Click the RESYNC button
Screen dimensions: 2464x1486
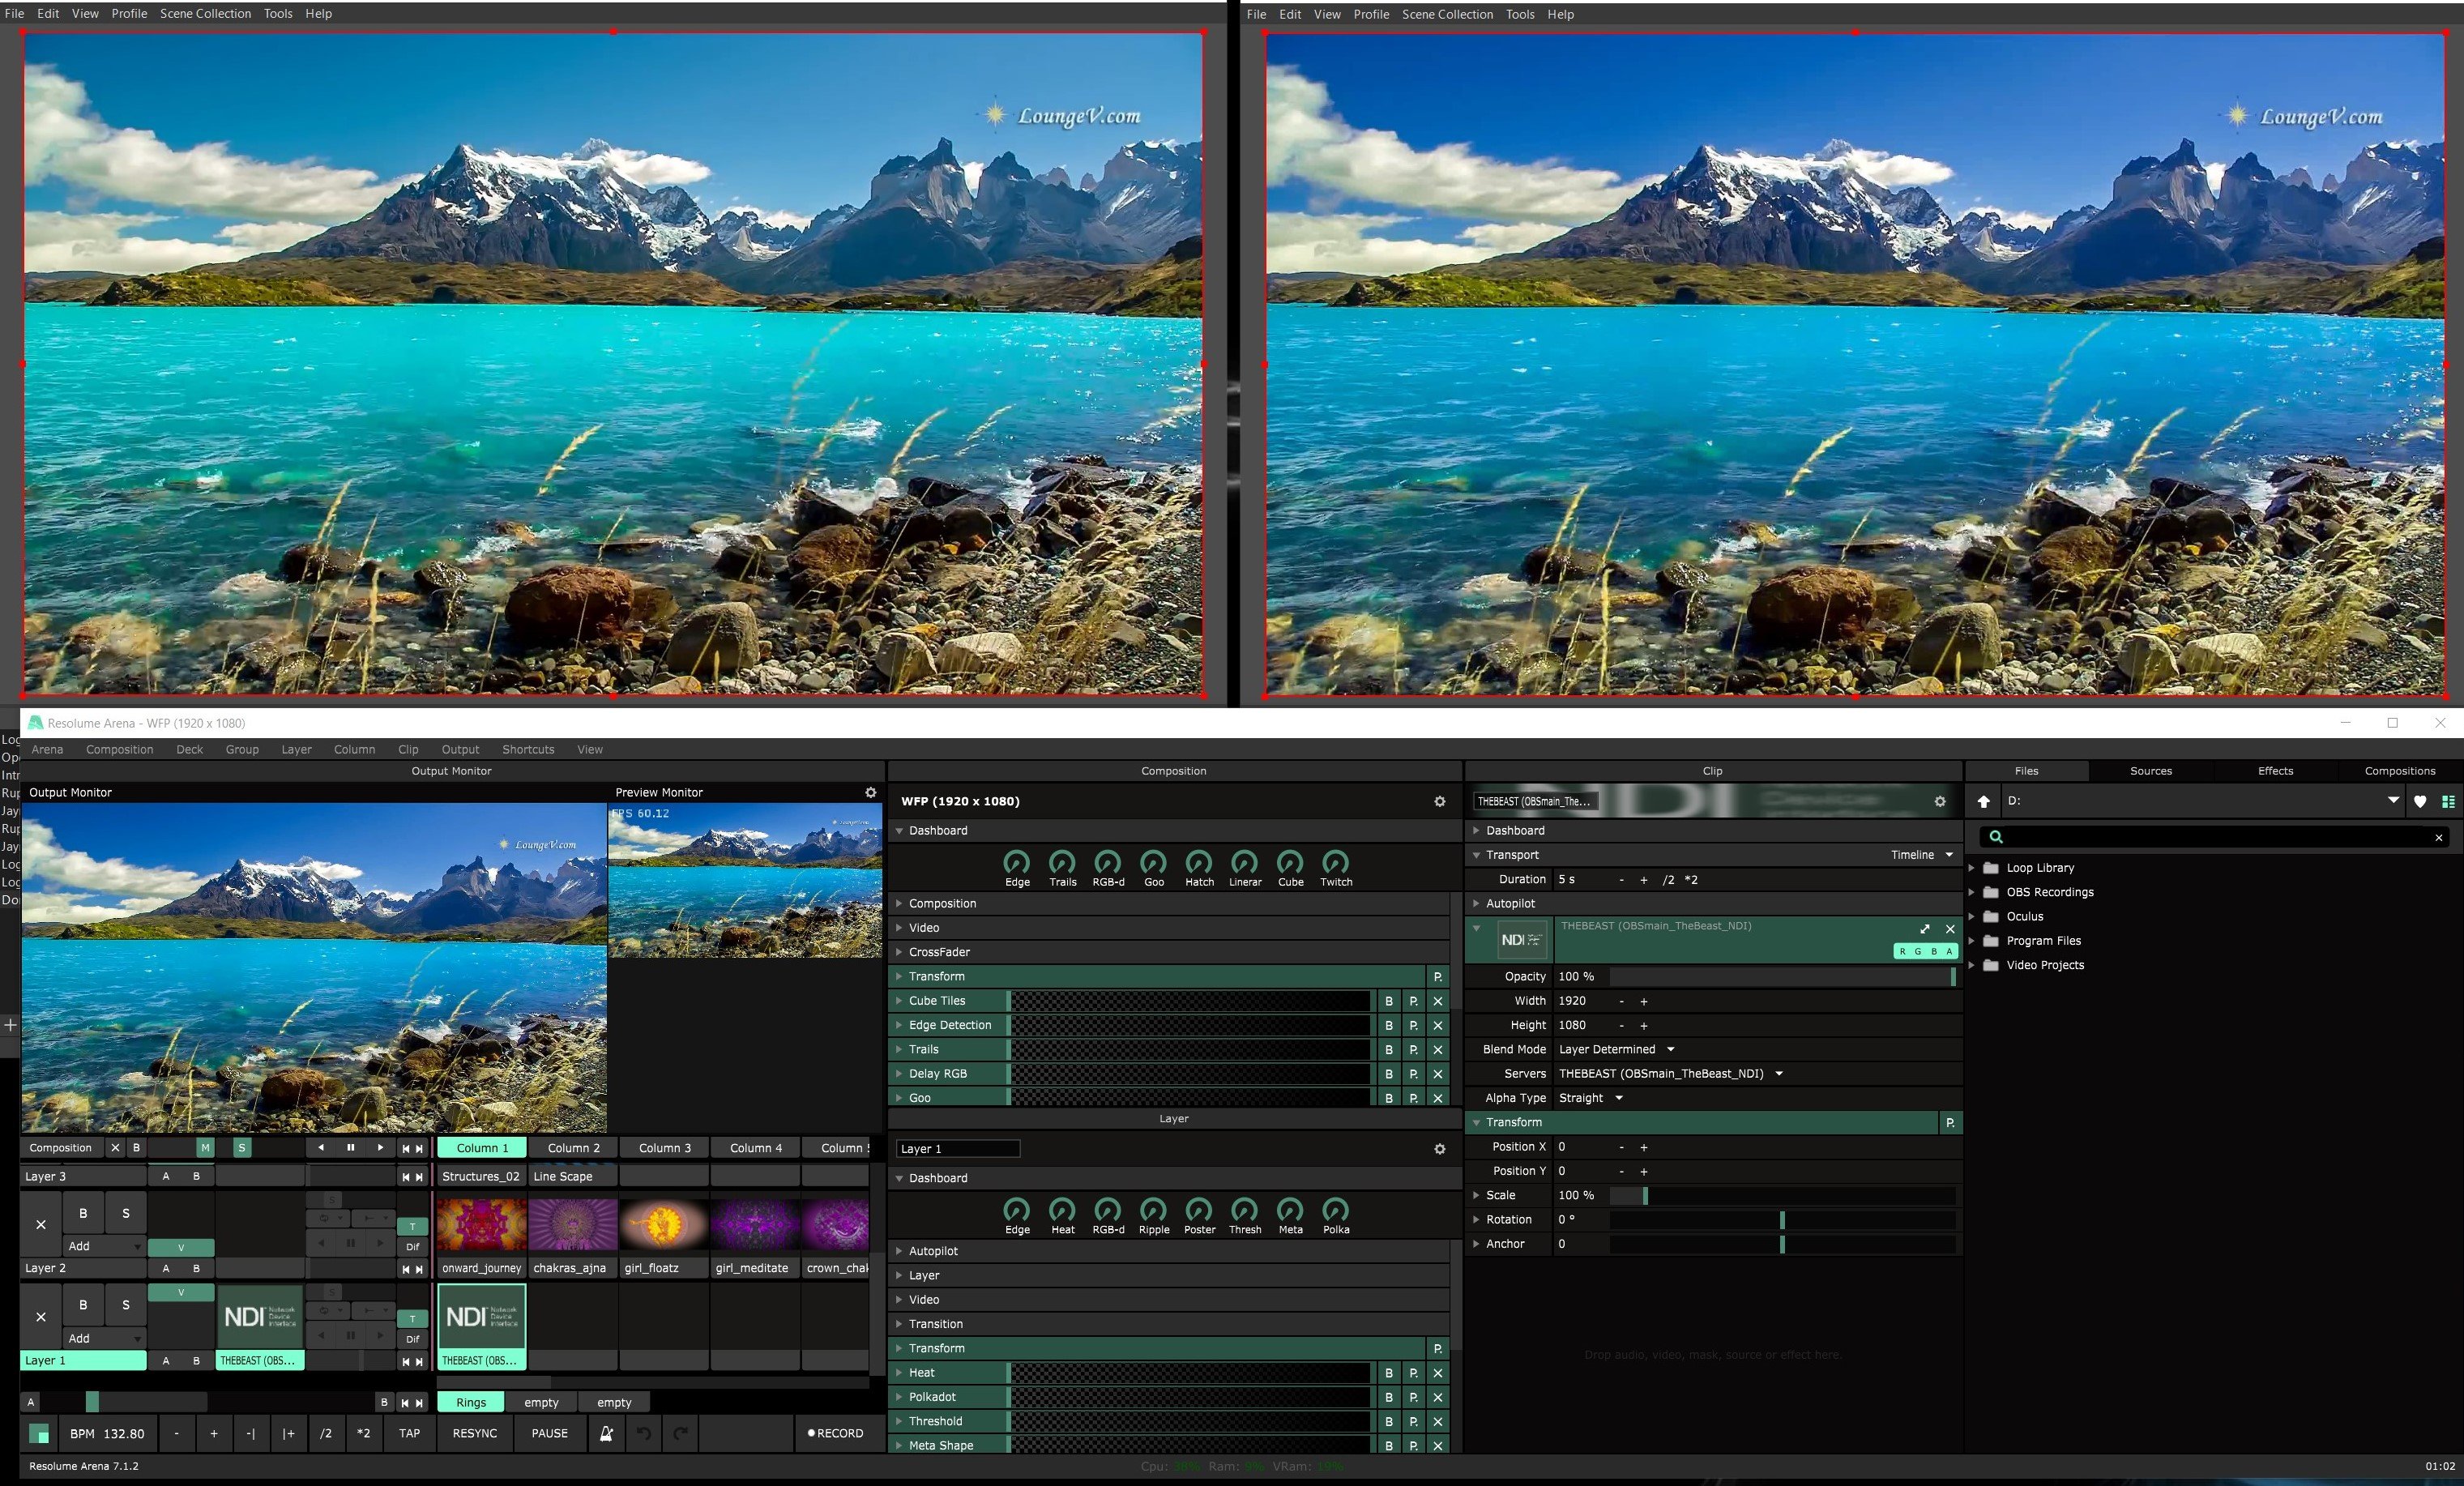(x=474, y=1433)
